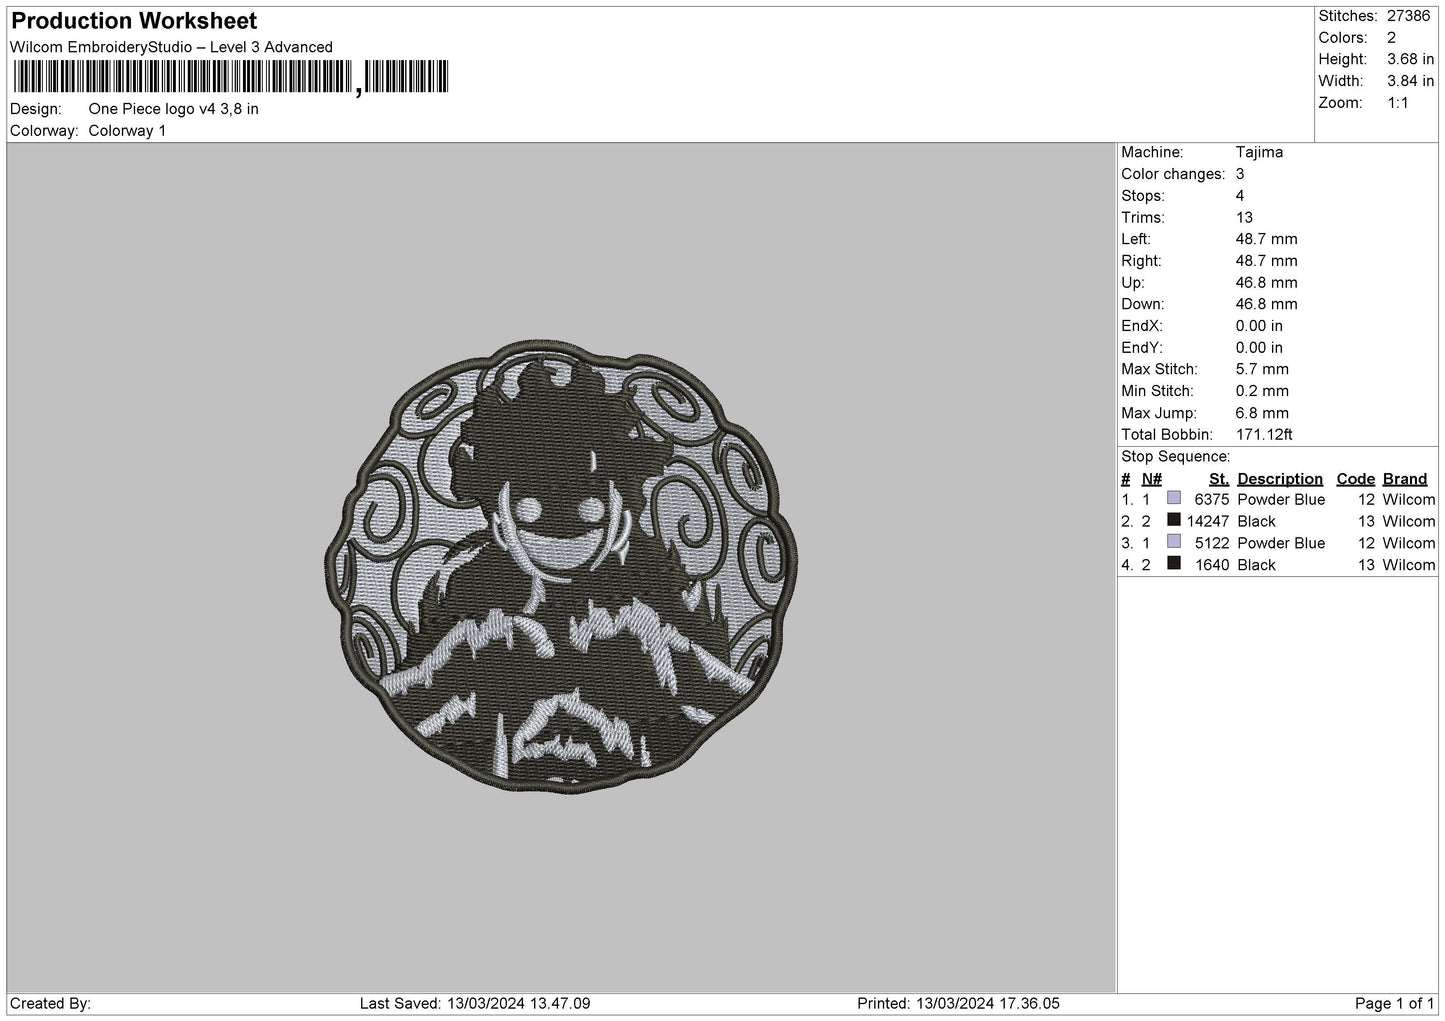This screenshot has height=1021, width=1445.
Task: Click the barcode under the software name
Action: tap(231, 77)
